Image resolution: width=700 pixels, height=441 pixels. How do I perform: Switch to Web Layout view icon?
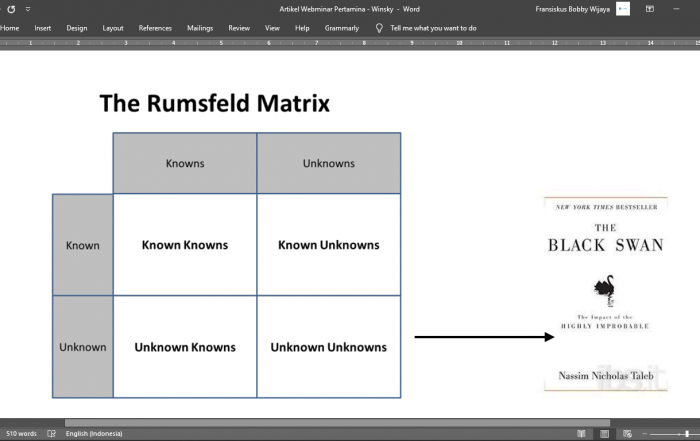pos(627,434)
